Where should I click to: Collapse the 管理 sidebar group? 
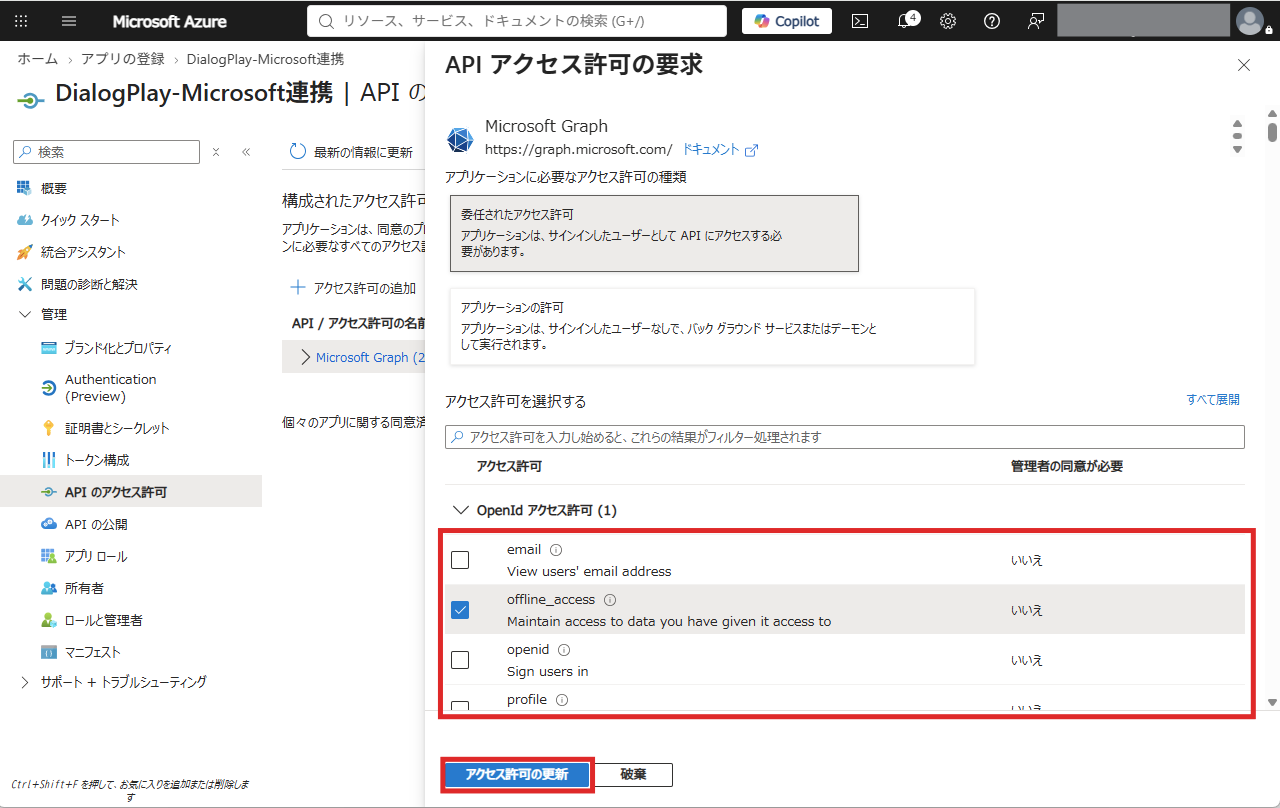pyautogui.click(x=25, y=314)
